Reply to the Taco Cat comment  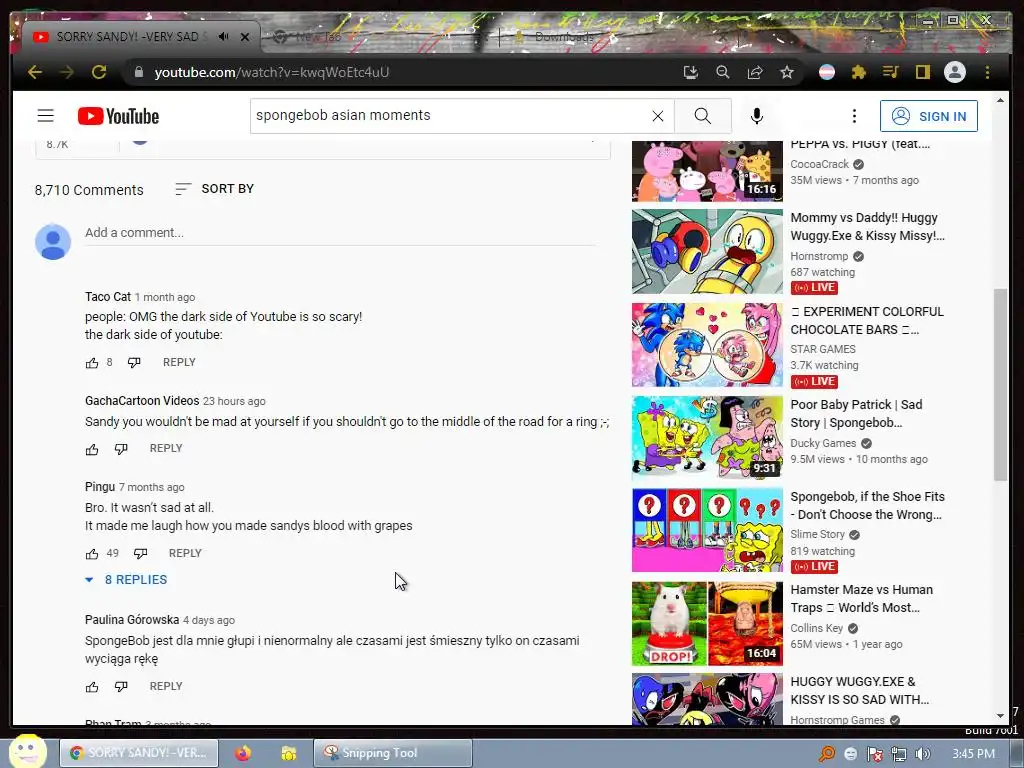click(179, 362)
